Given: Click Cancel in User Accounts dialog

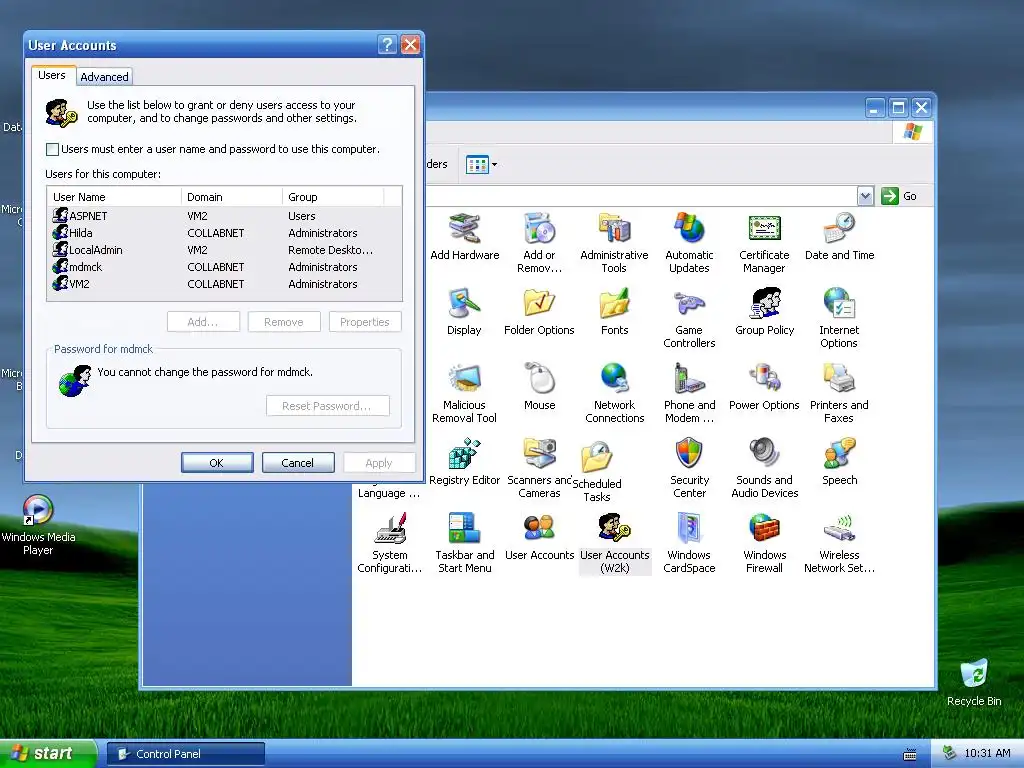Looking at the screenshot, I should pyautogui.click(x=298, y=462).
